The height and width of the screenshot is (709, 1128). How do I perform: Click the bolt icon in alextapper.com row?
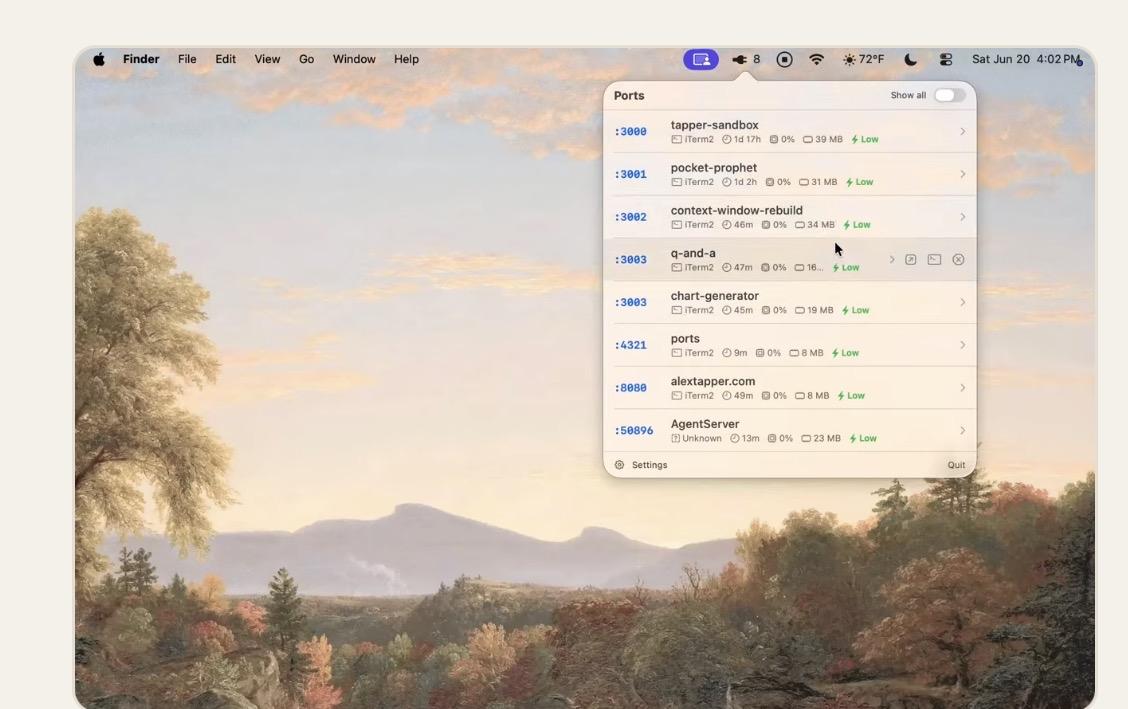(840, 395)
